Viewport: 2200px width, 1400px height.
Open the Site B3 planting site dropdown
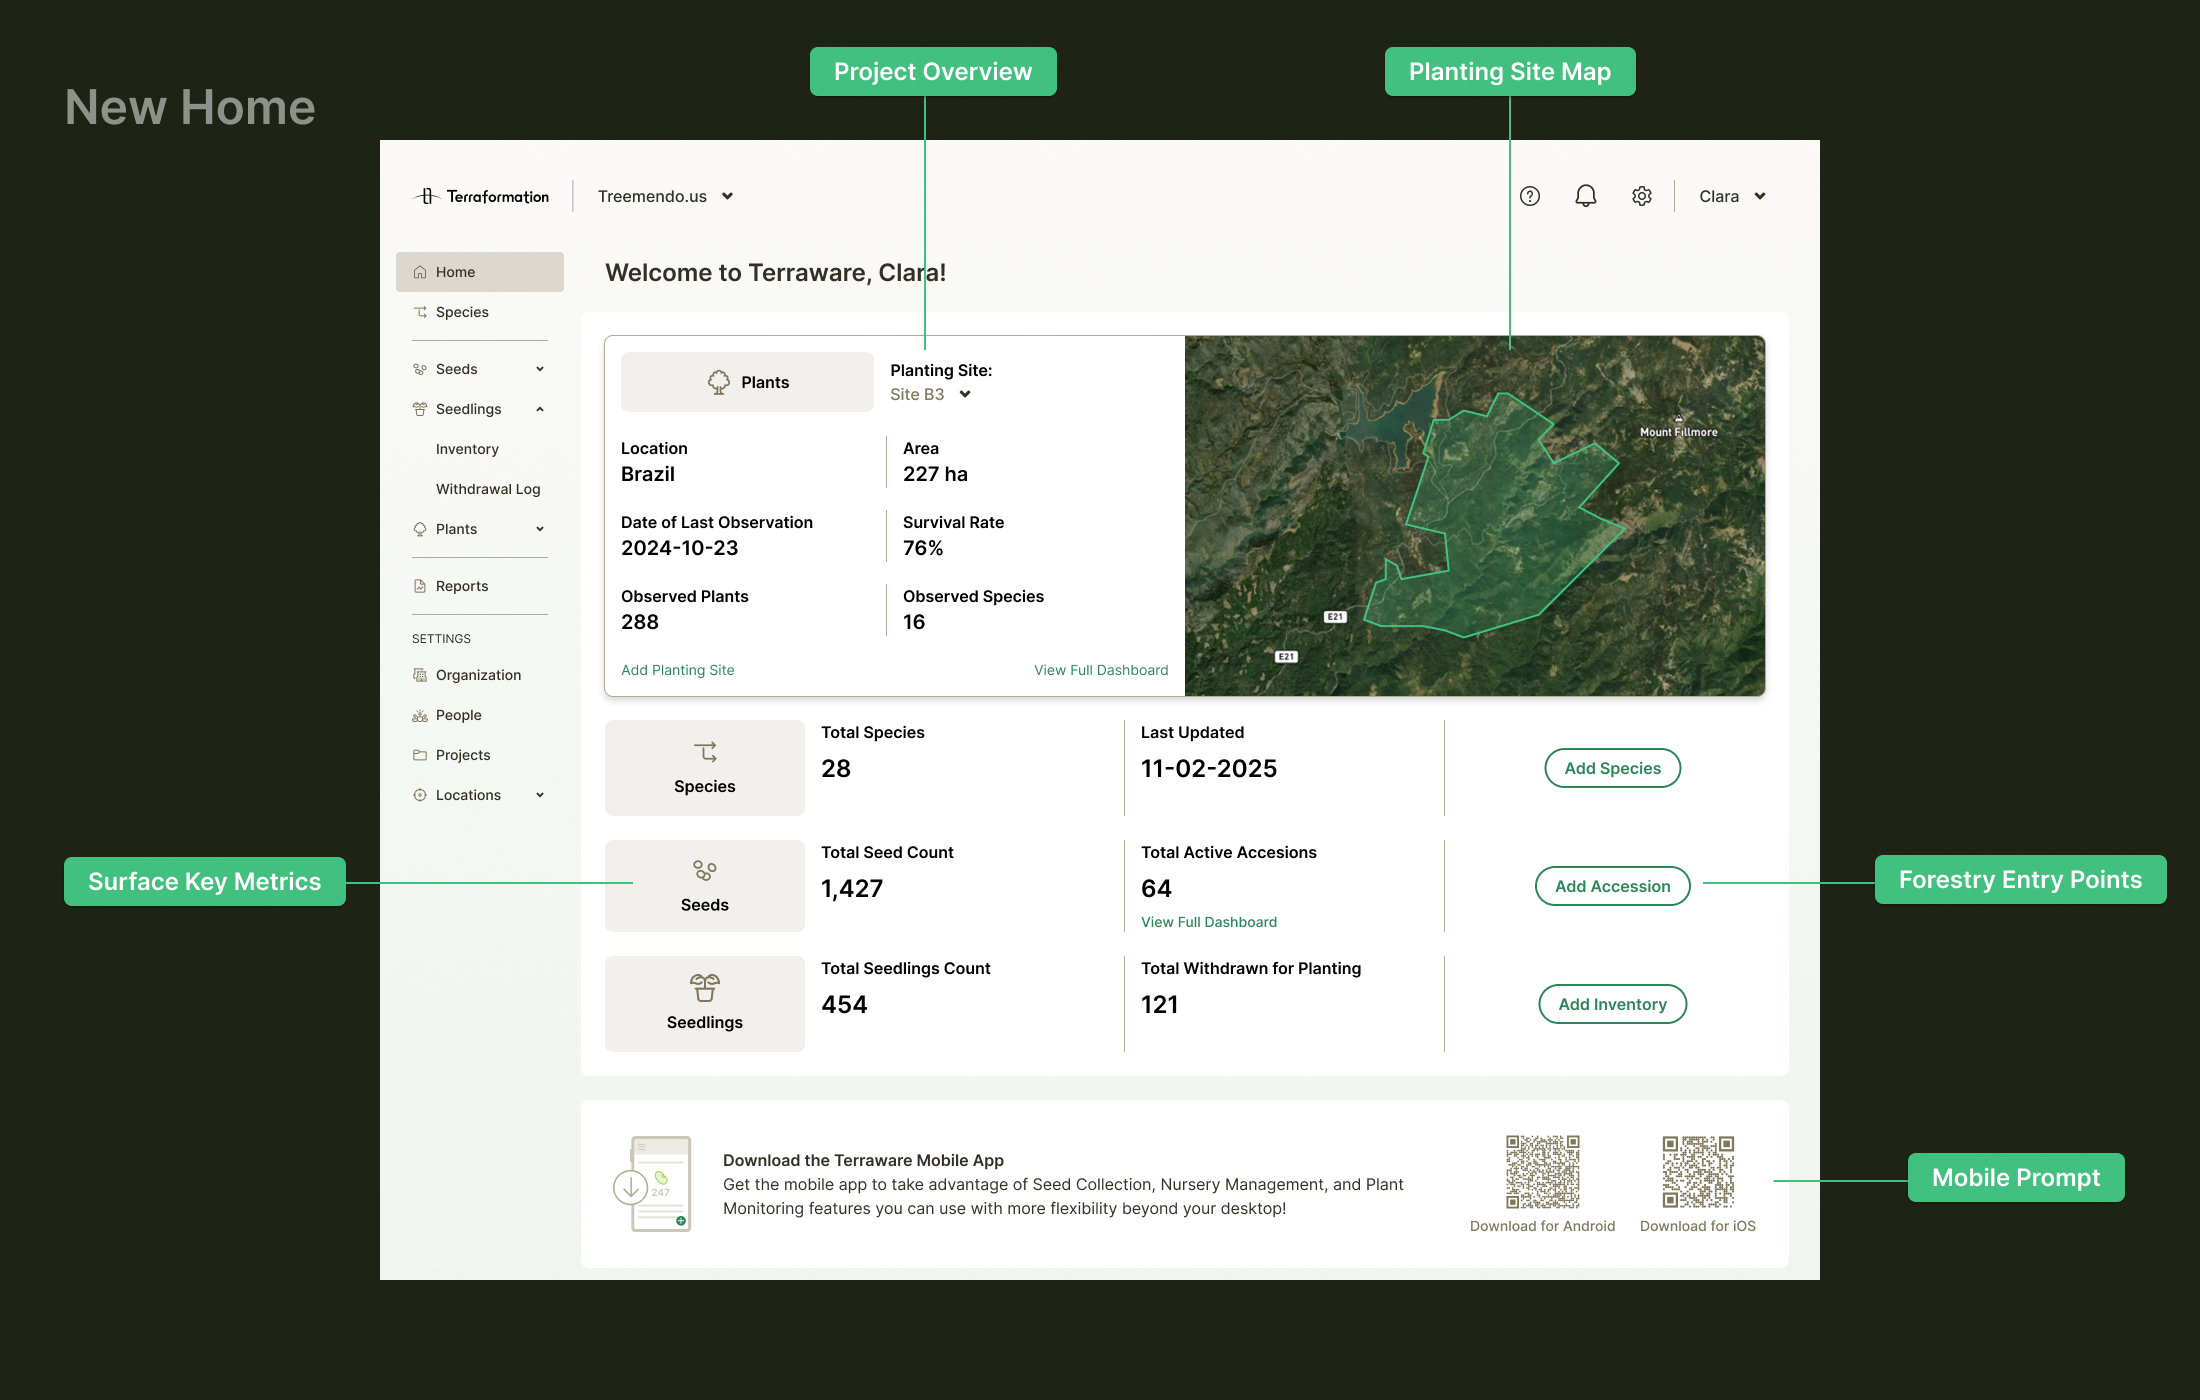point(931,394)
